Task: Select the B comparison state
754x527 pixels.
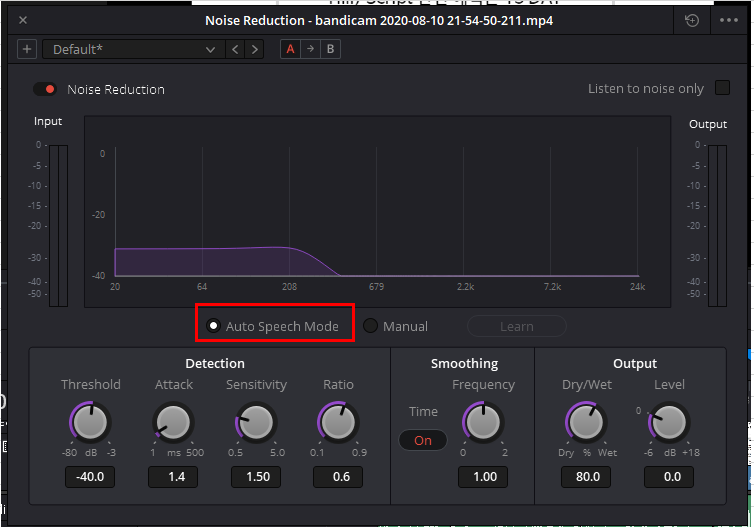Action: point(330,49)
